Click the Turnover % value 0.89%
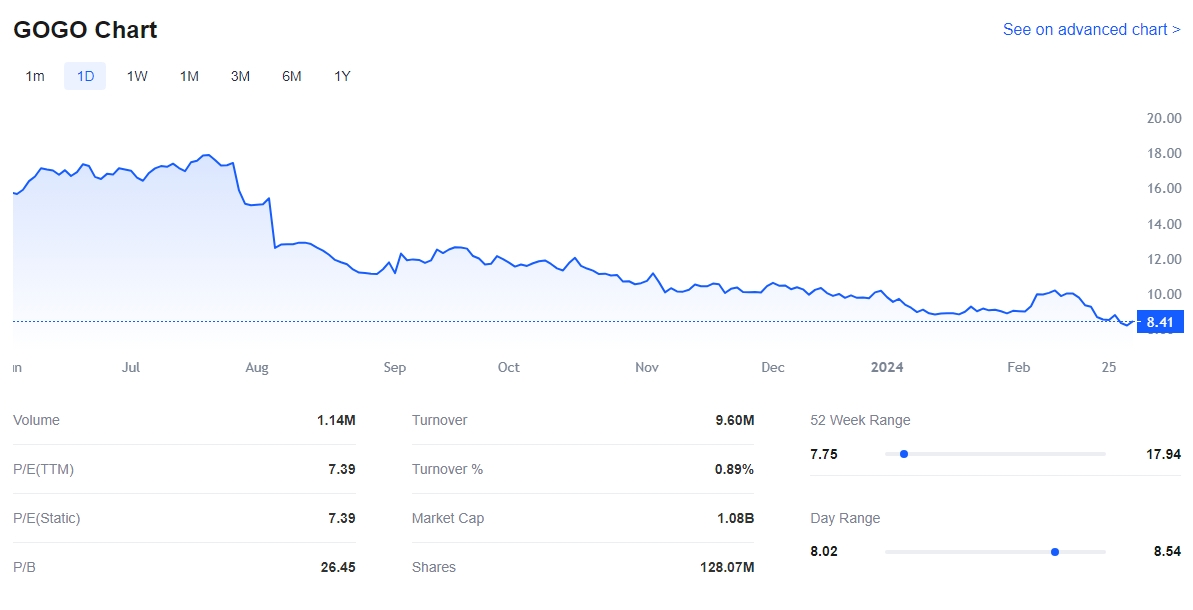 click(x=734, y=469)
